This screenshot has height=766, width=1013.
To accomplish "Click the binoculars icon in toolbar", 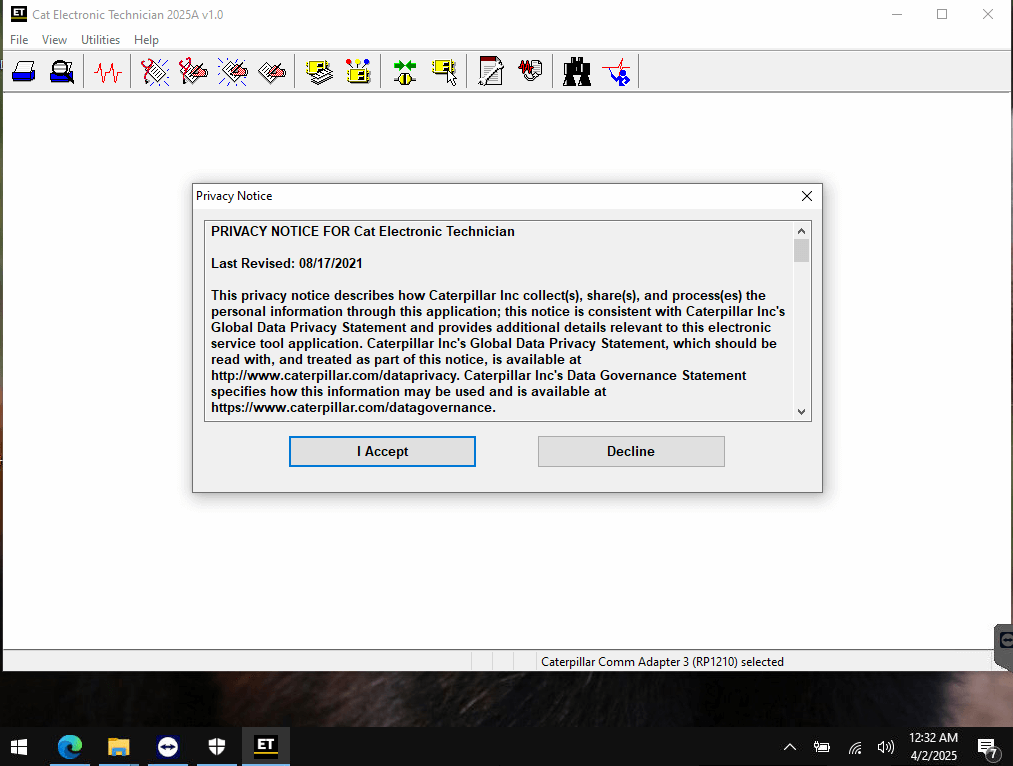I will (577, 72).
